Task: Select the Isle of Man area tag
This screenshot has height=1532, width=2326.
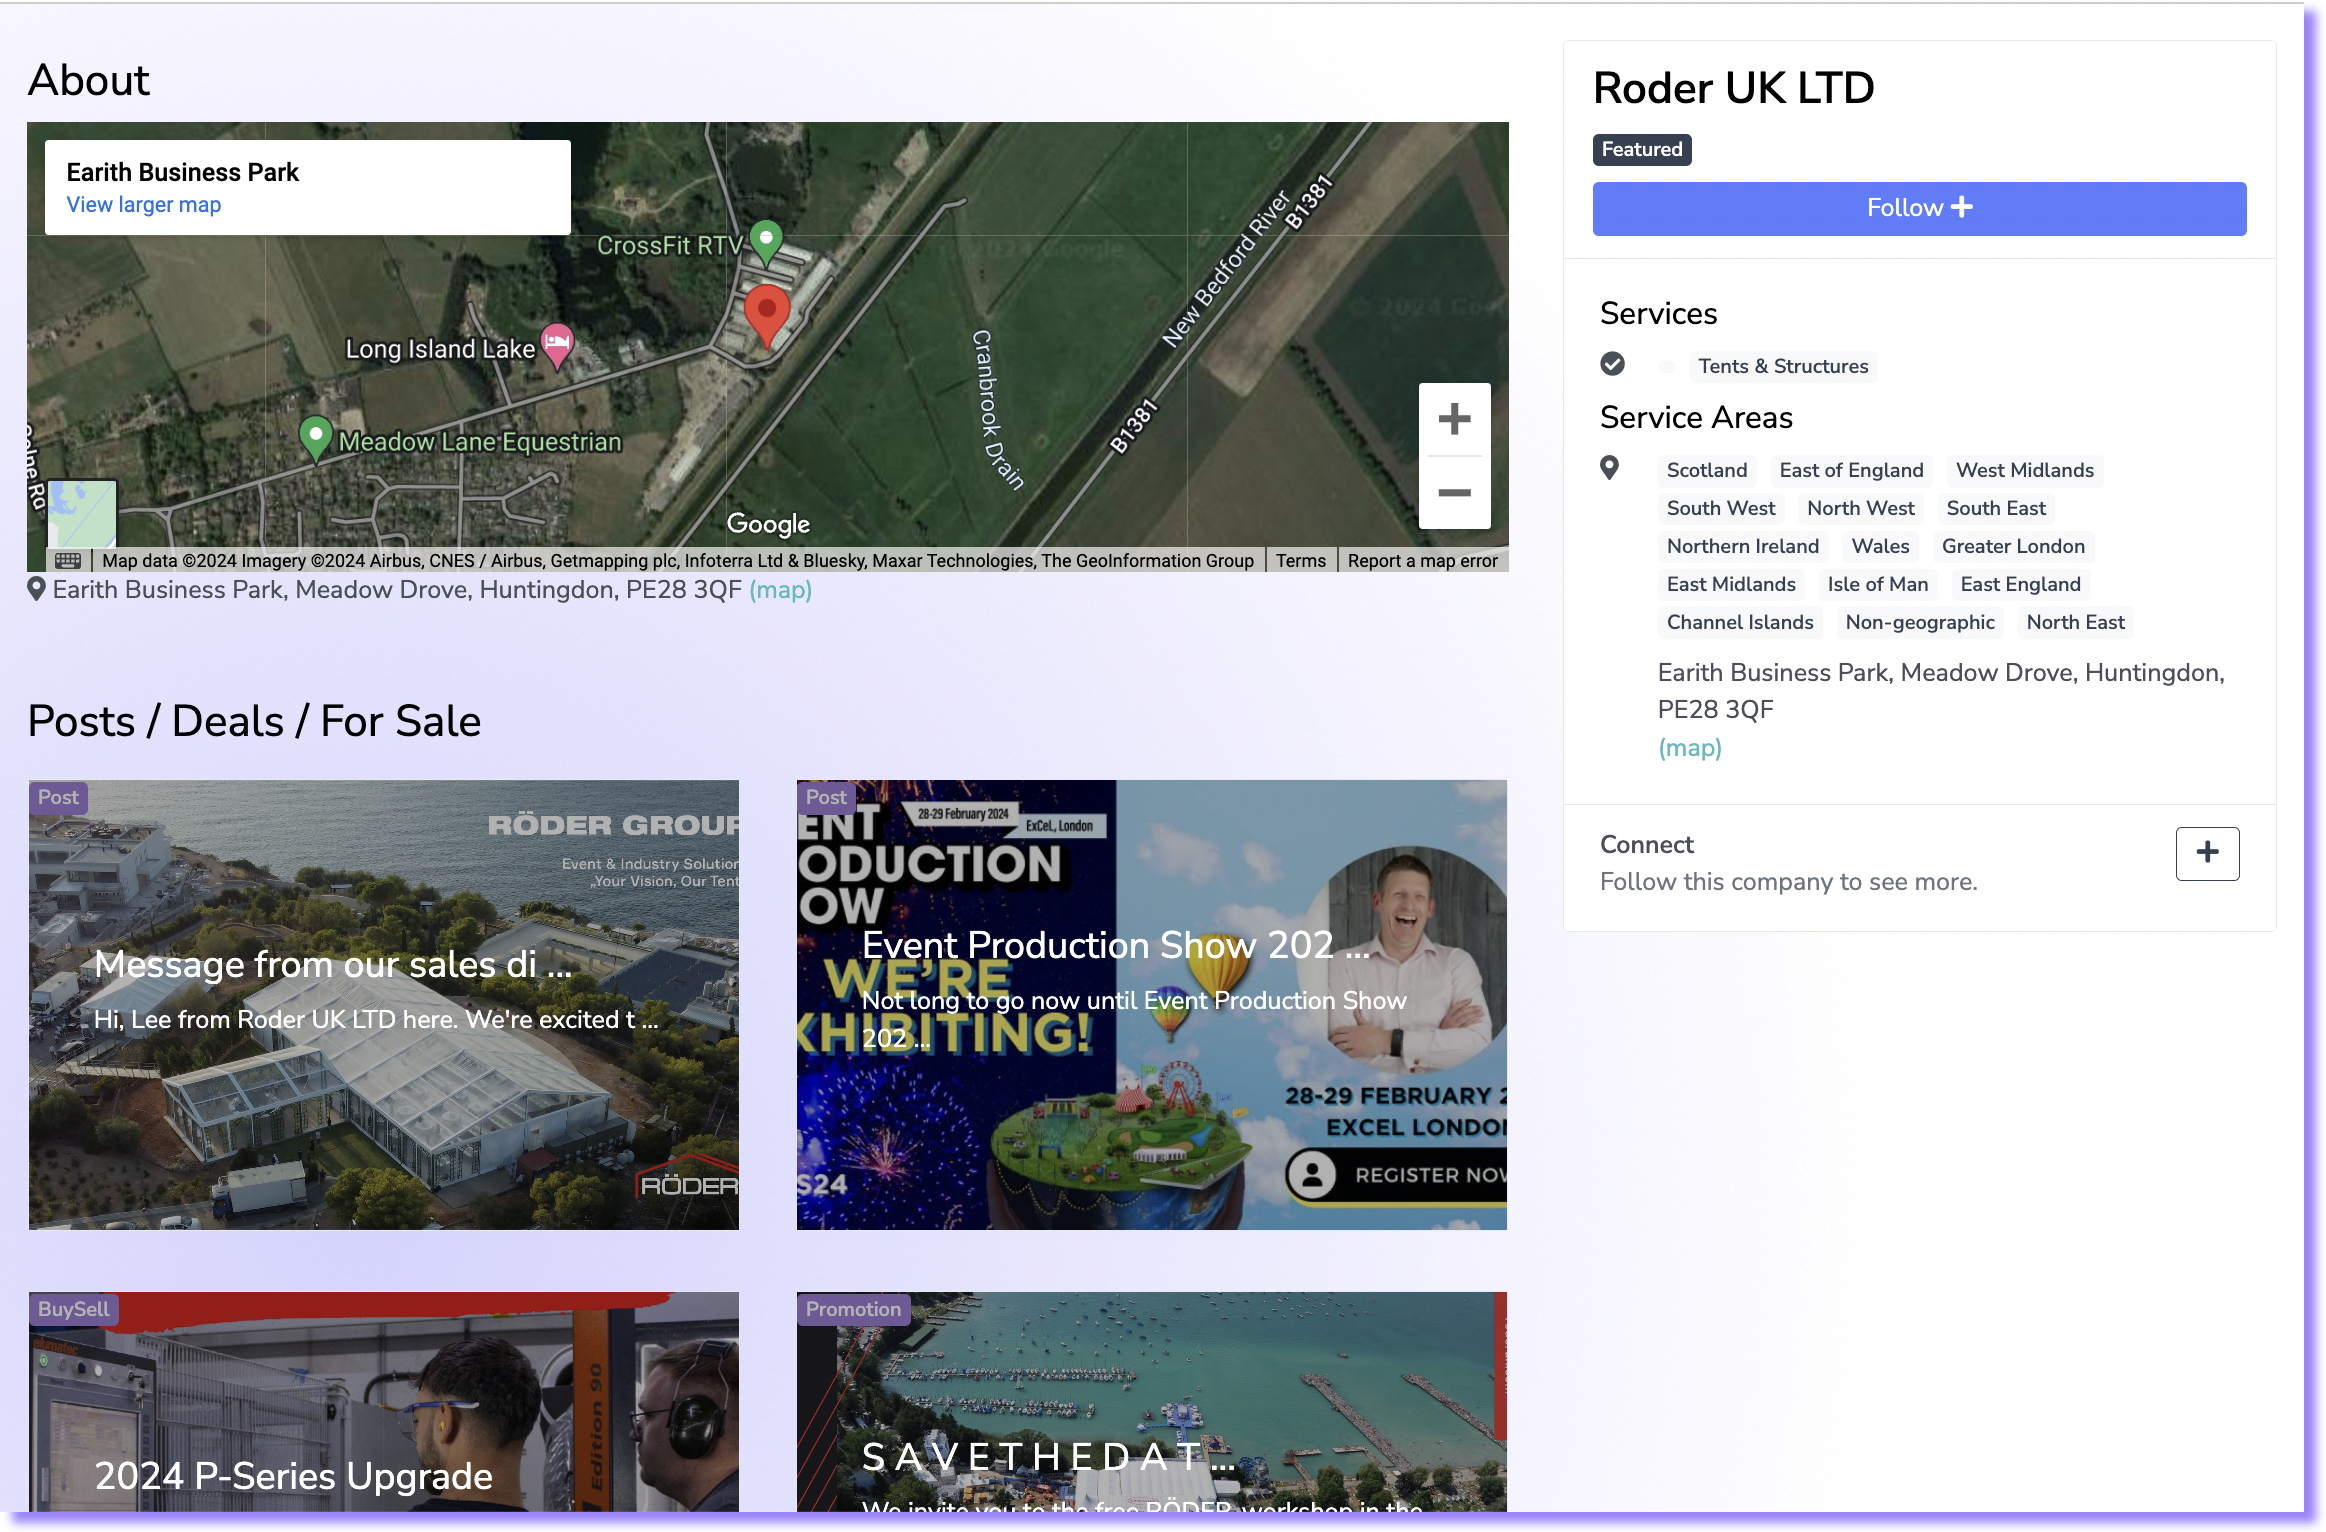Action: pyautogui.click(x=1877, y=584)
